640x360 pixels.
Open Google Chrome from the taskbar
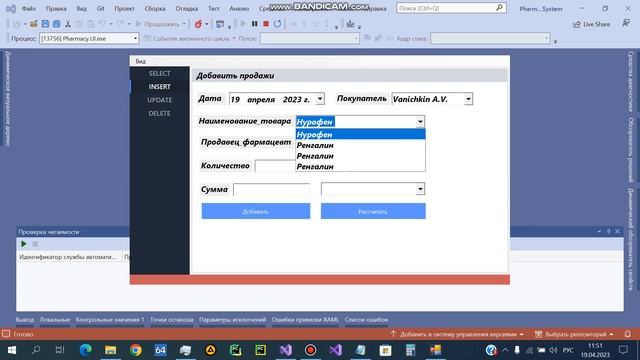coord(136,350)
